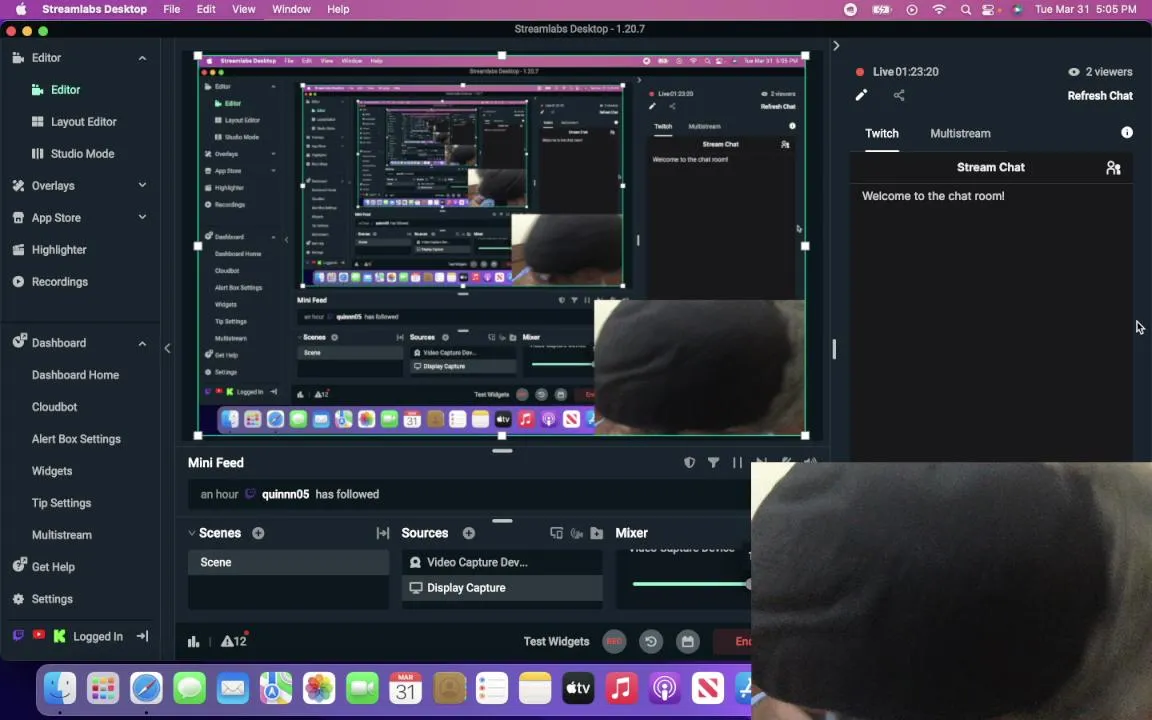Open the View menu
The height and width of the screenshot is (720, 1152).
coord(243,9)
